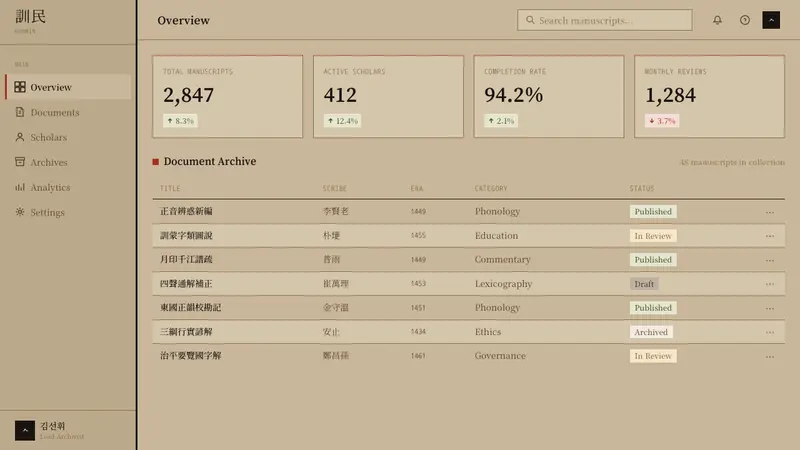Open the Overview sidebar item

(68, 87)
